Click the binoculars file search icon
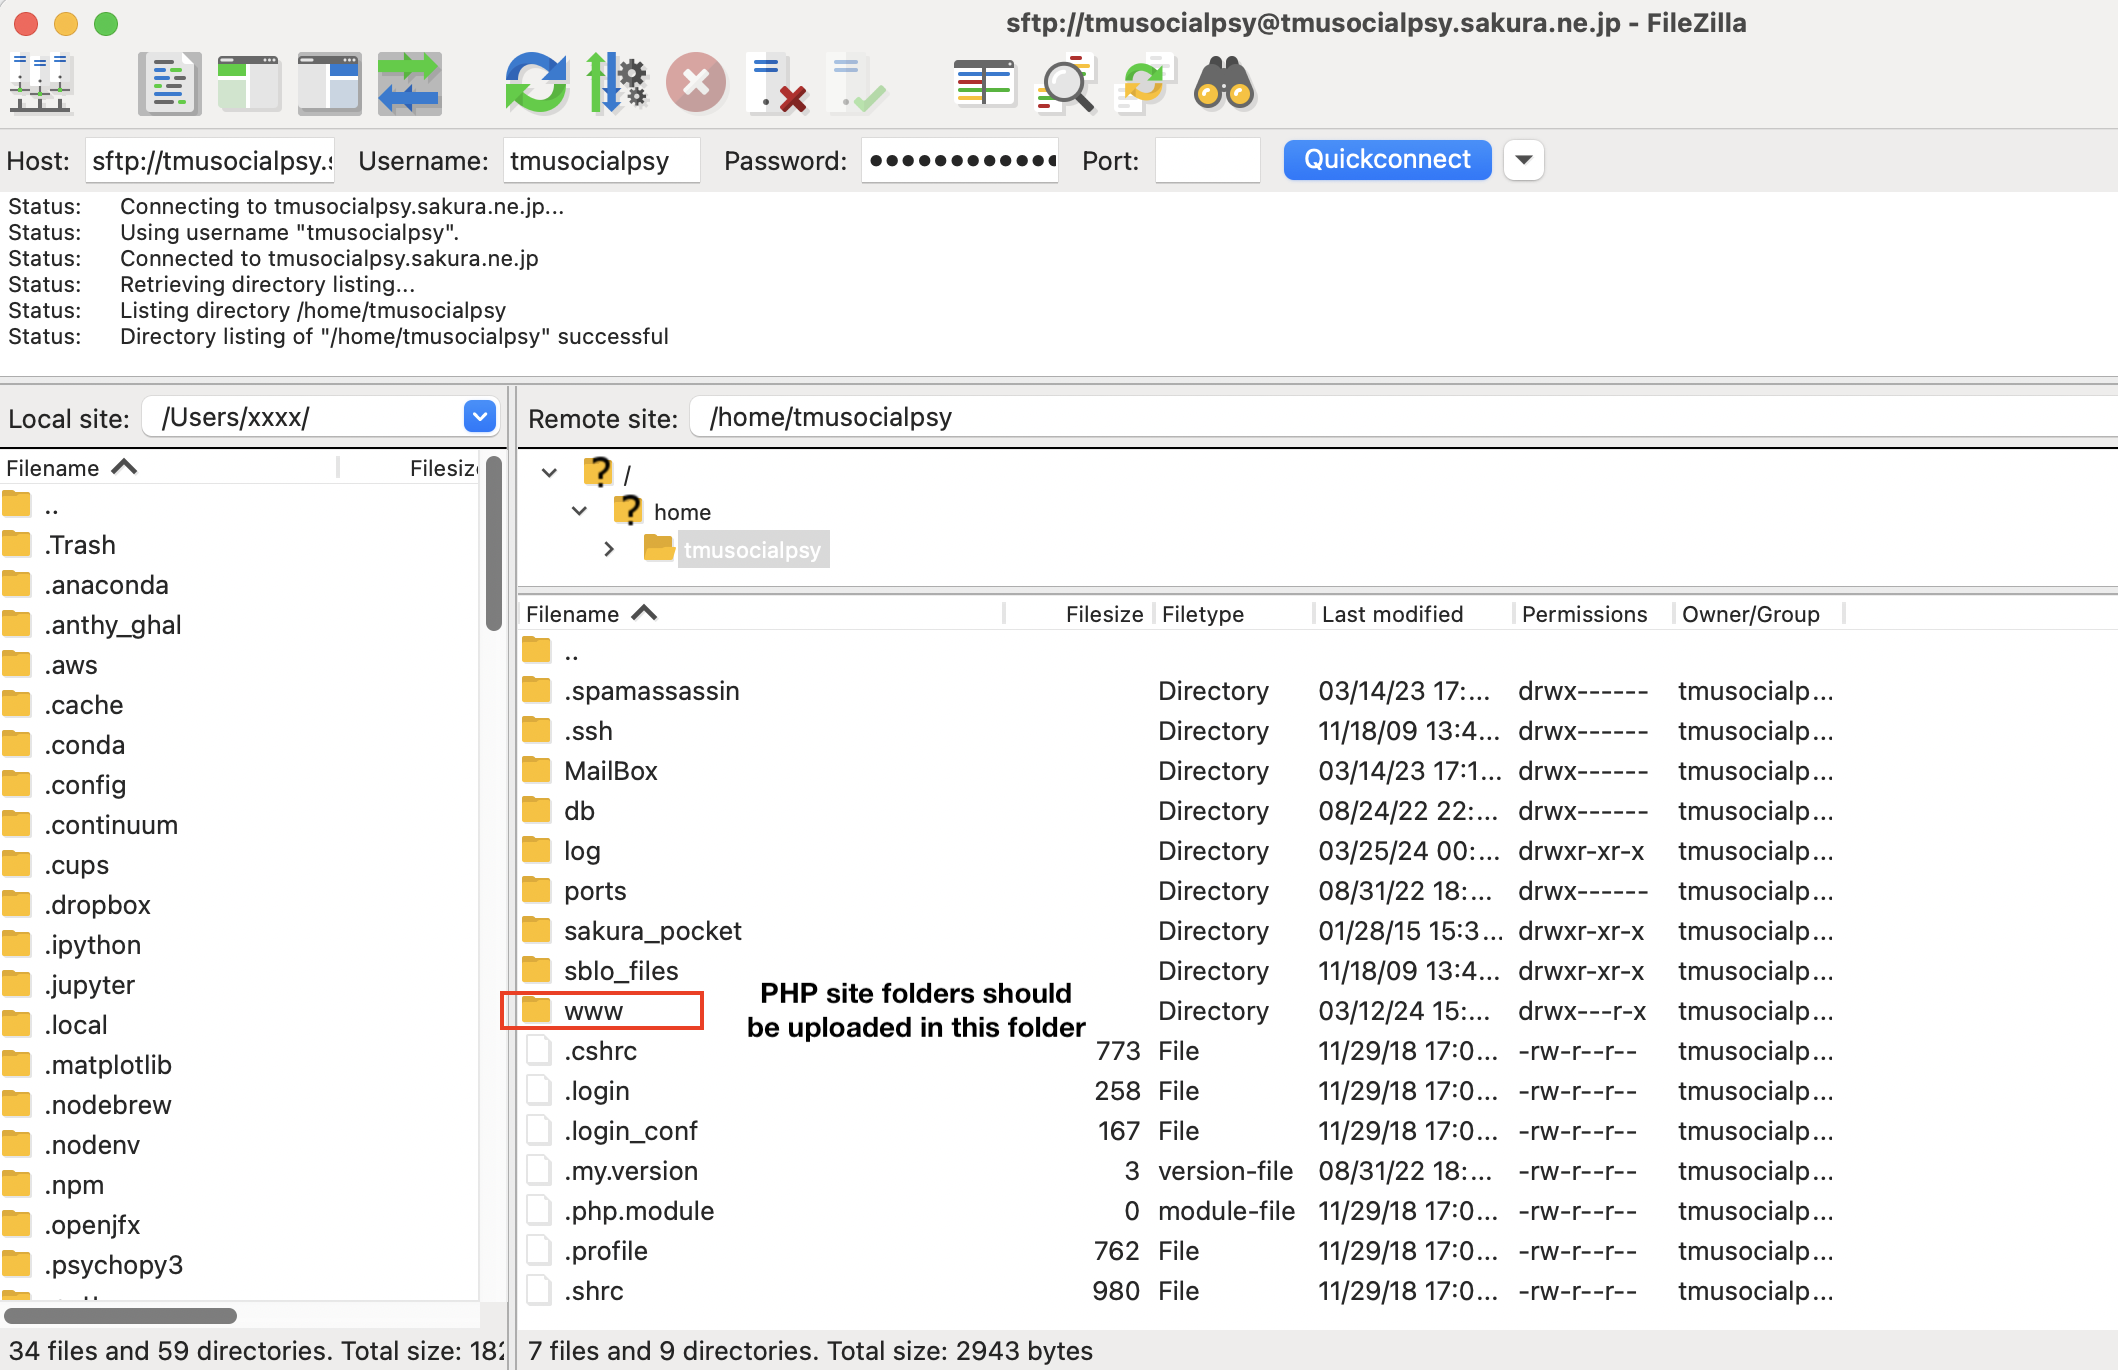The height and width of the screenshot is (1370, 2118). click(1224, 84)
